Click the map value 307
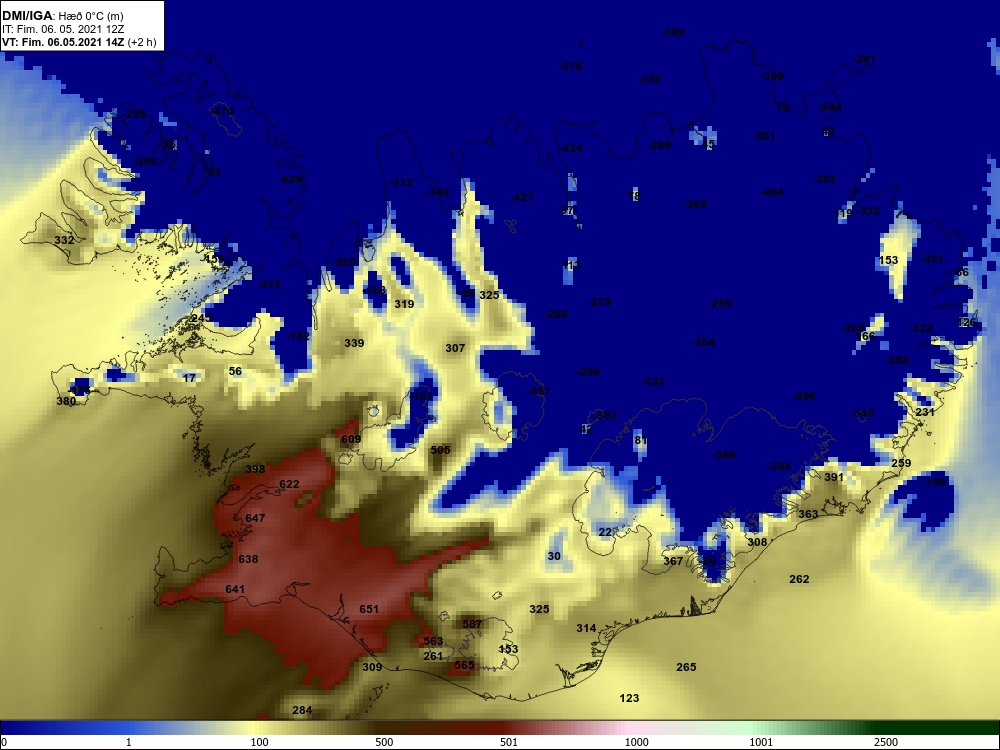Screen dimensions: 1000x750 [455, 348]
